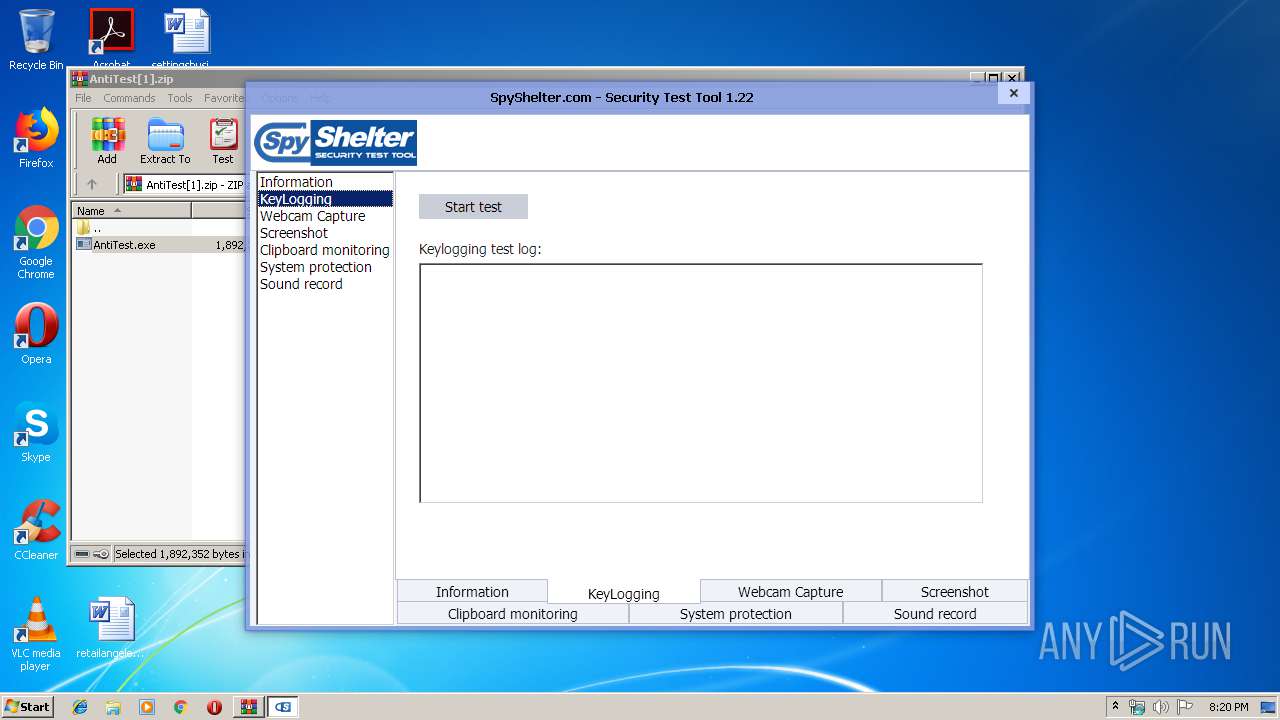The image size is (1280, 720).
Task: Select Sound record in the left list
Action: (x=325, y=284)
